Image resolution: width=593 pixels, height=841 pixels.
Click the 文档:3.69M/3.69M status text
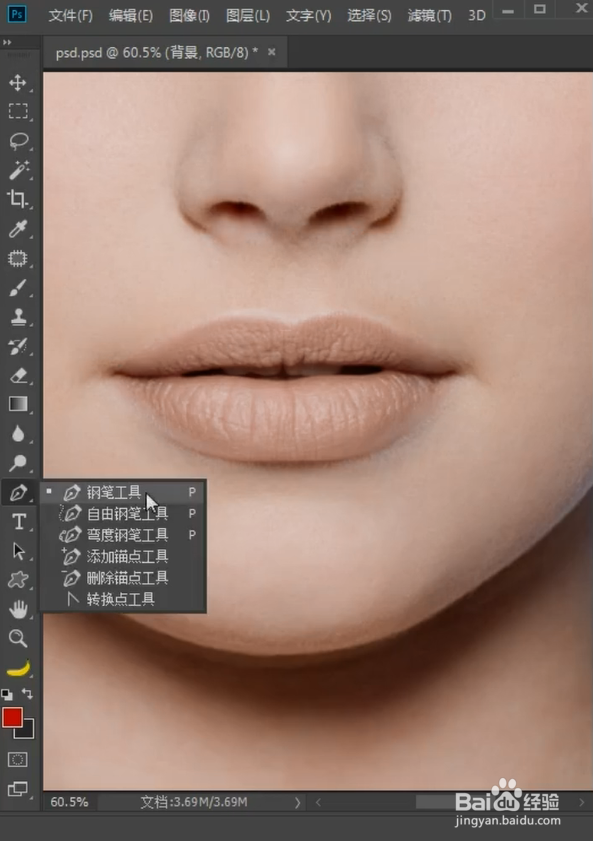(194, 802)
